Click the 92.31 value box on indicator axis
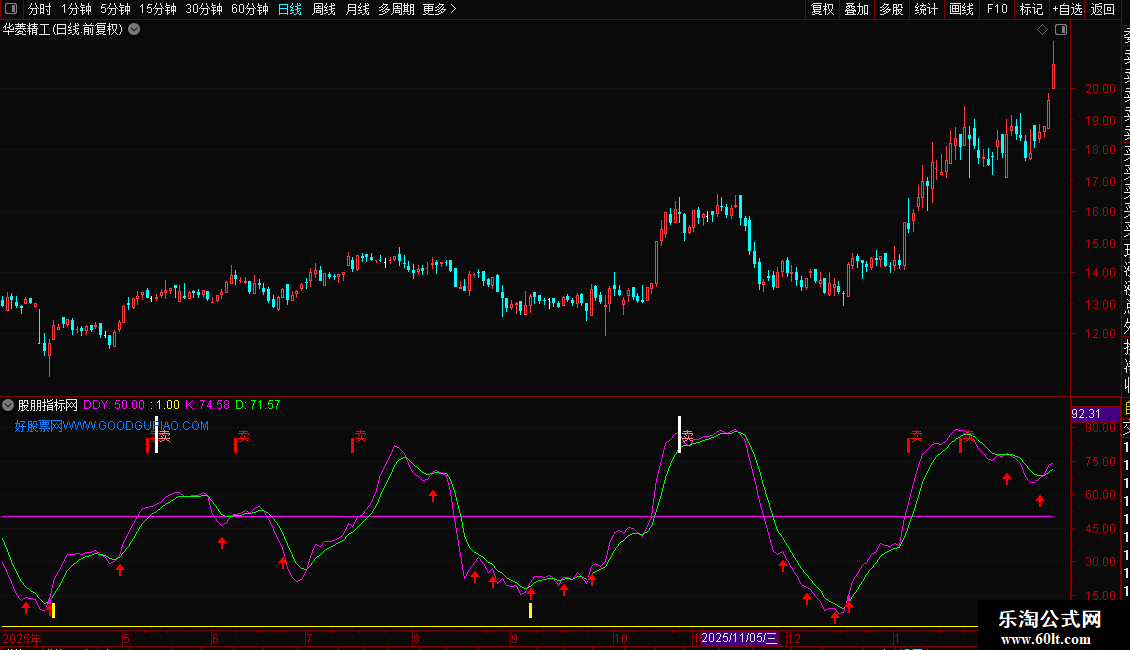Screen dimensions: 1130x650 click(1095, 414)
